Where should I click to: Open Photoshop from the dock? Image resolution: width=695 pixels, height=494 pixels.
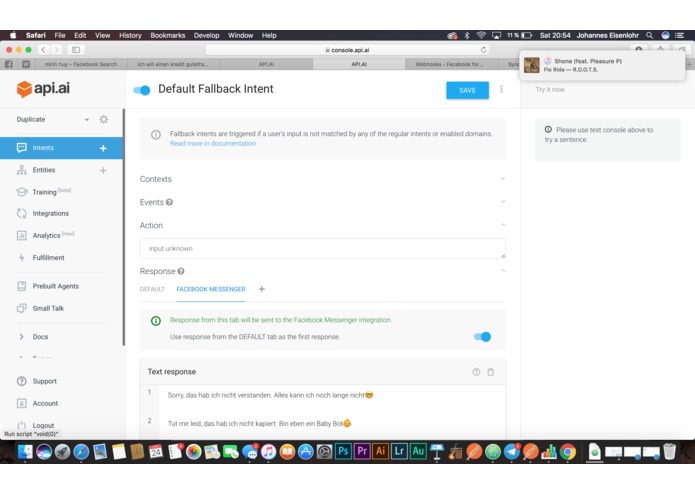point(343,451)
